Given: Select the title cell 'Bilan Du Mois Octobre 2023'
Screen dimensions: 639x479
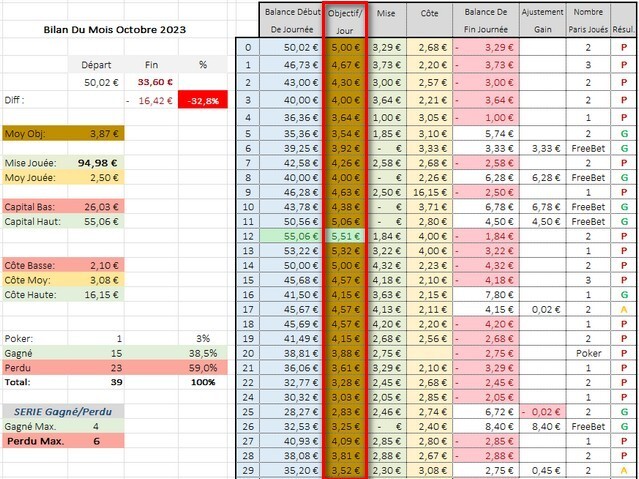Looking at the screenshot, I should pos(115,29).
